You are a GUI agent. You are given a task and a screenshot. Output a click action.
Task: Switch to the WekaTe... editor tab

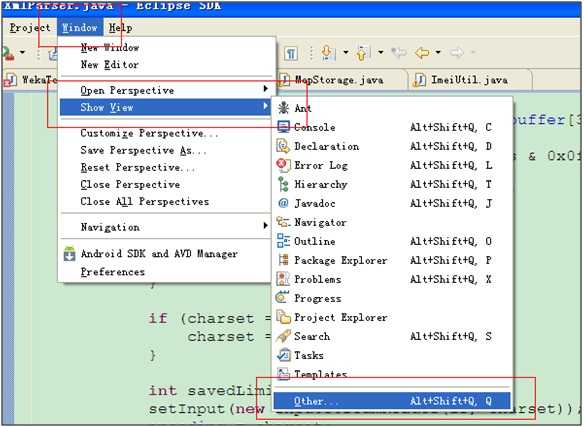pos(31,80)
